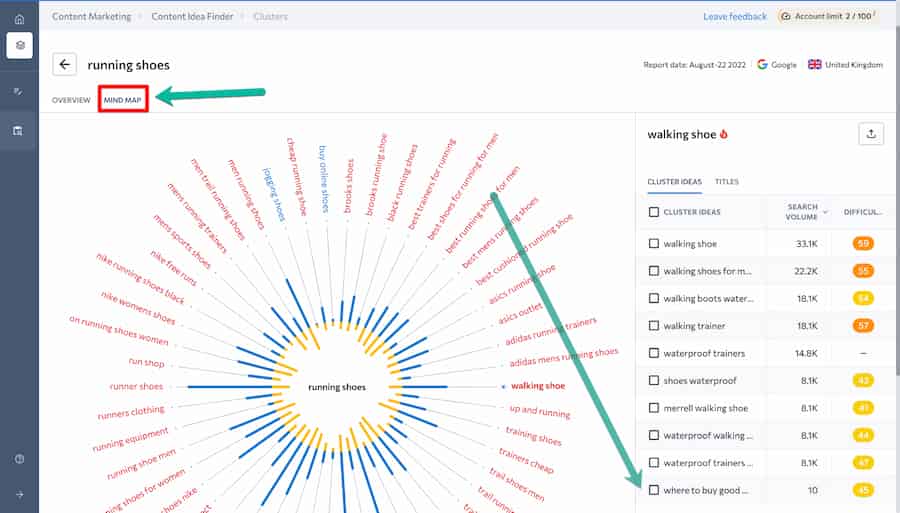Image resolution: width=900 pixels, height=513 pixels.
Task: Click the report date text
Action: (695, 65)
